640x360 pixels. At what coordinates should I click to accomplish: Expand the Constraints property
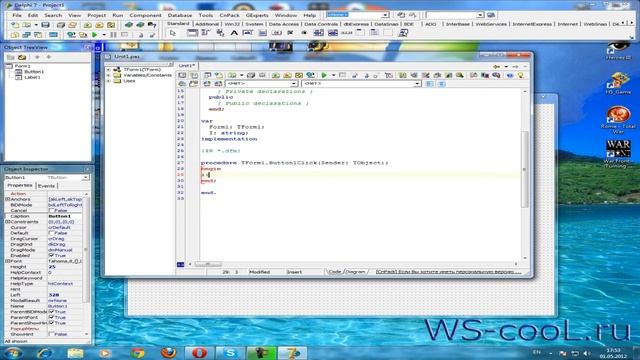tap(7, 222)
